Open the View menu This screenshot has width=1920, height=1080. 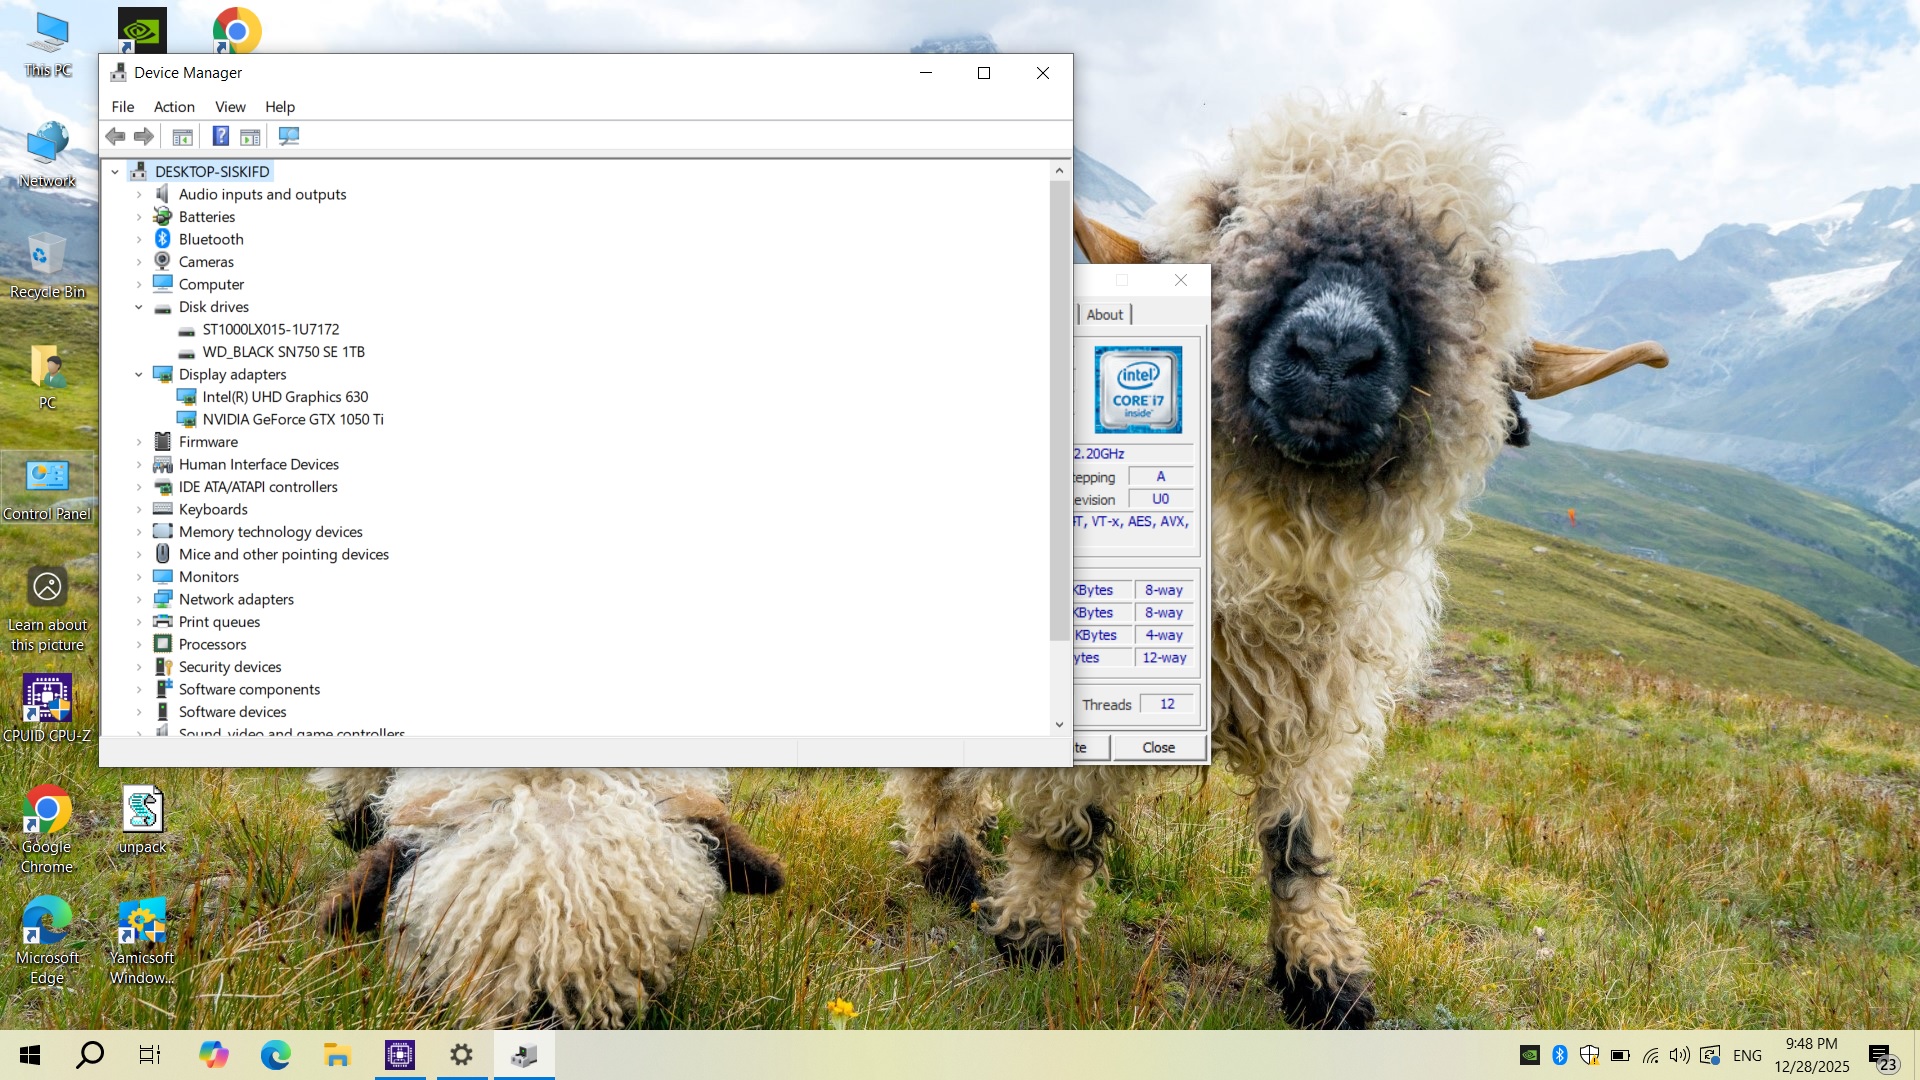(x=230, y=107)
